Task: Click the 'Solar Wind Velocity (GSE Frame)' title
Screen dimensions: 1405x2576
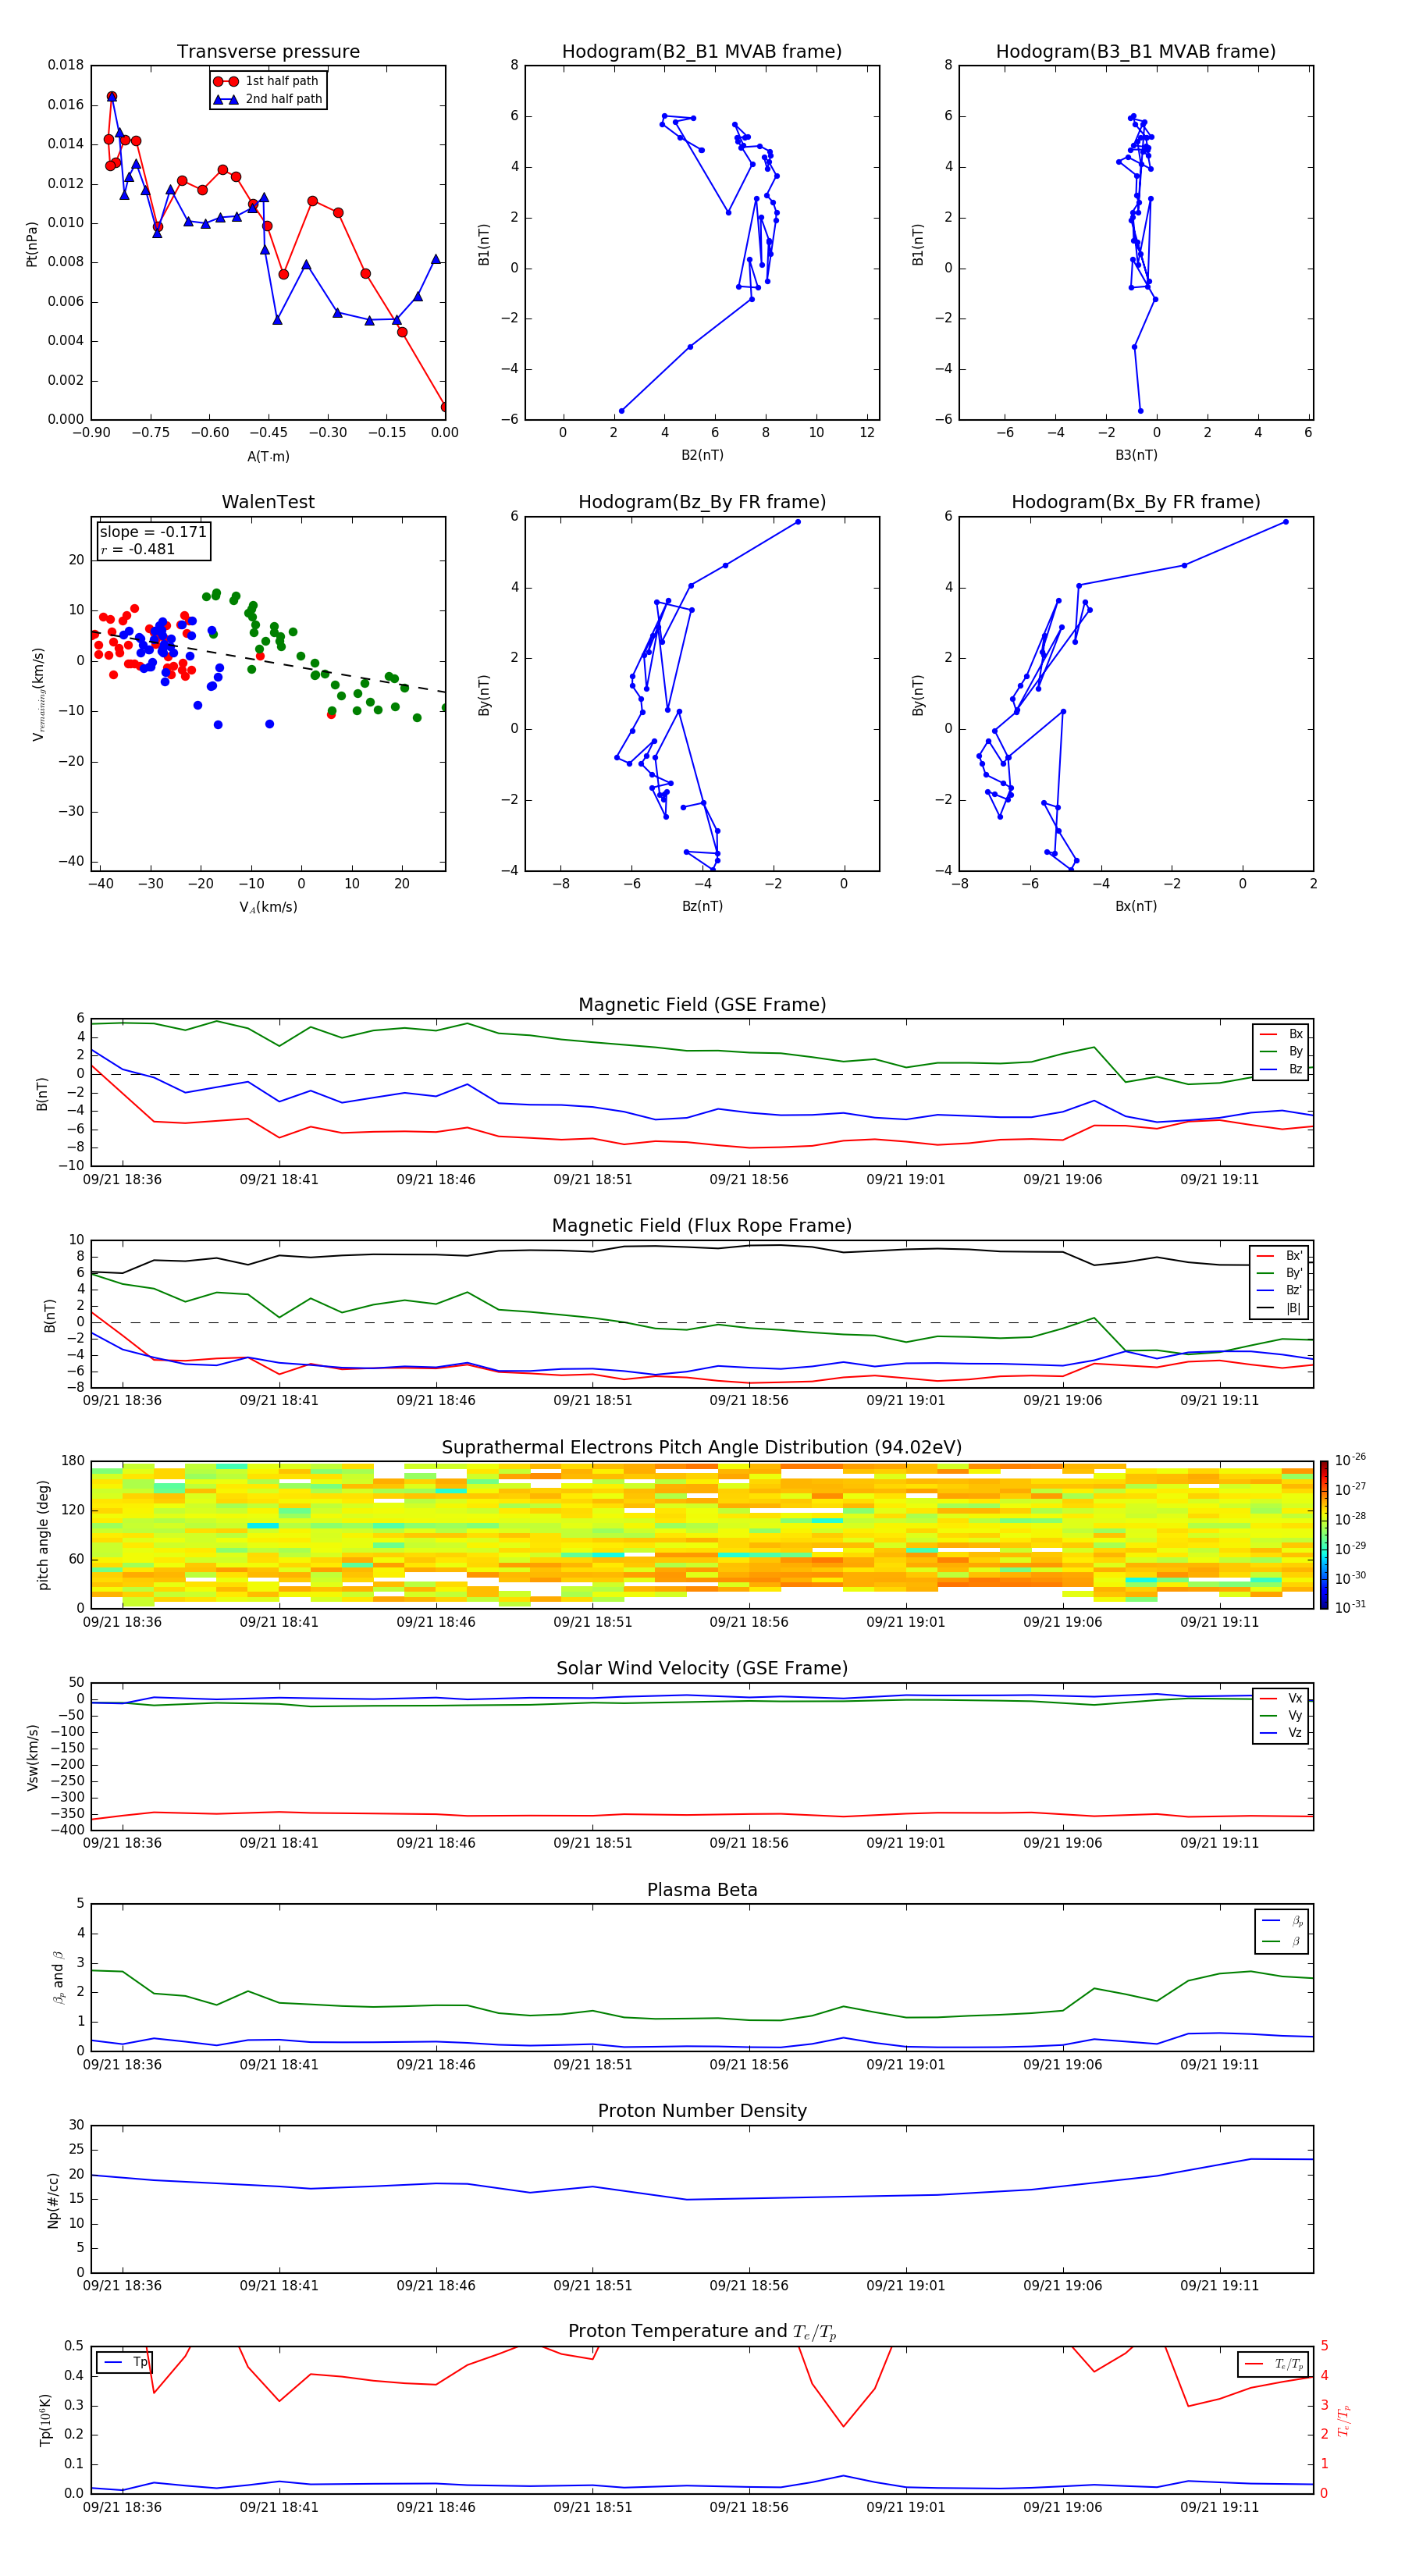Action: tap(702, 1669)
